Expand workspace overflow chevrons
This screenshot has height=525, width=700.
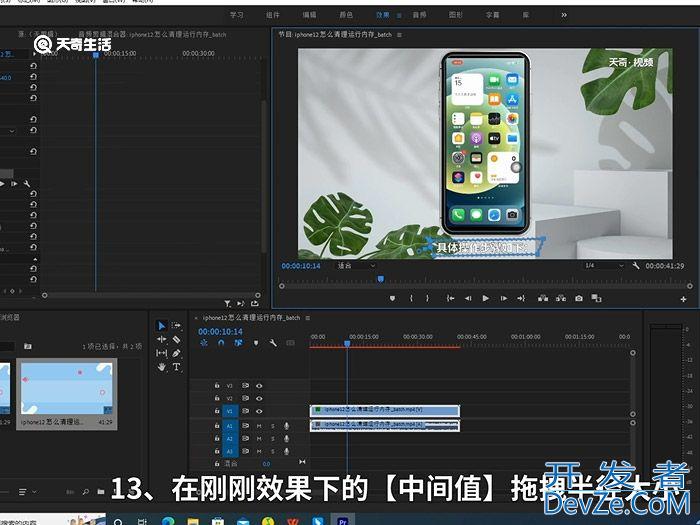[x=564, y=15]
